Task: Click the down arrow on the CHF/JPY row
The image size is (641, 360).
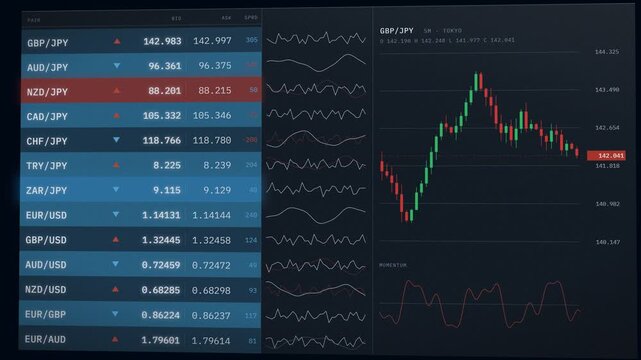Action: [x=117, y=140]
